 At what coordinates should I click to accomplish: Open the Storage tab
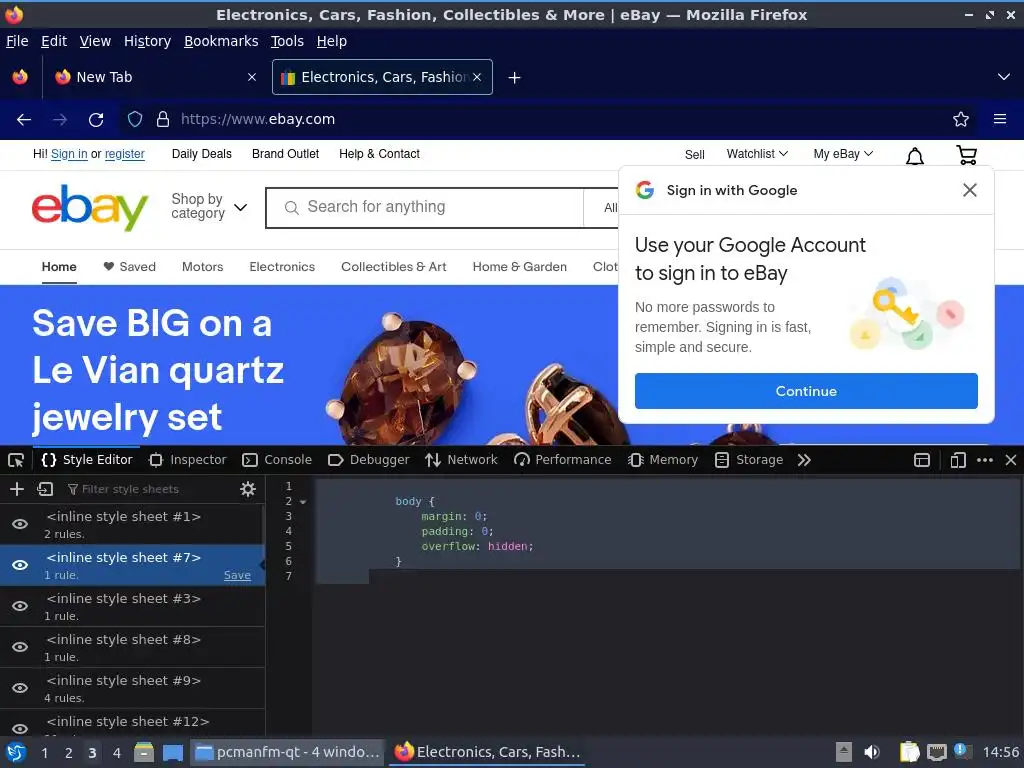click(749, 460)
